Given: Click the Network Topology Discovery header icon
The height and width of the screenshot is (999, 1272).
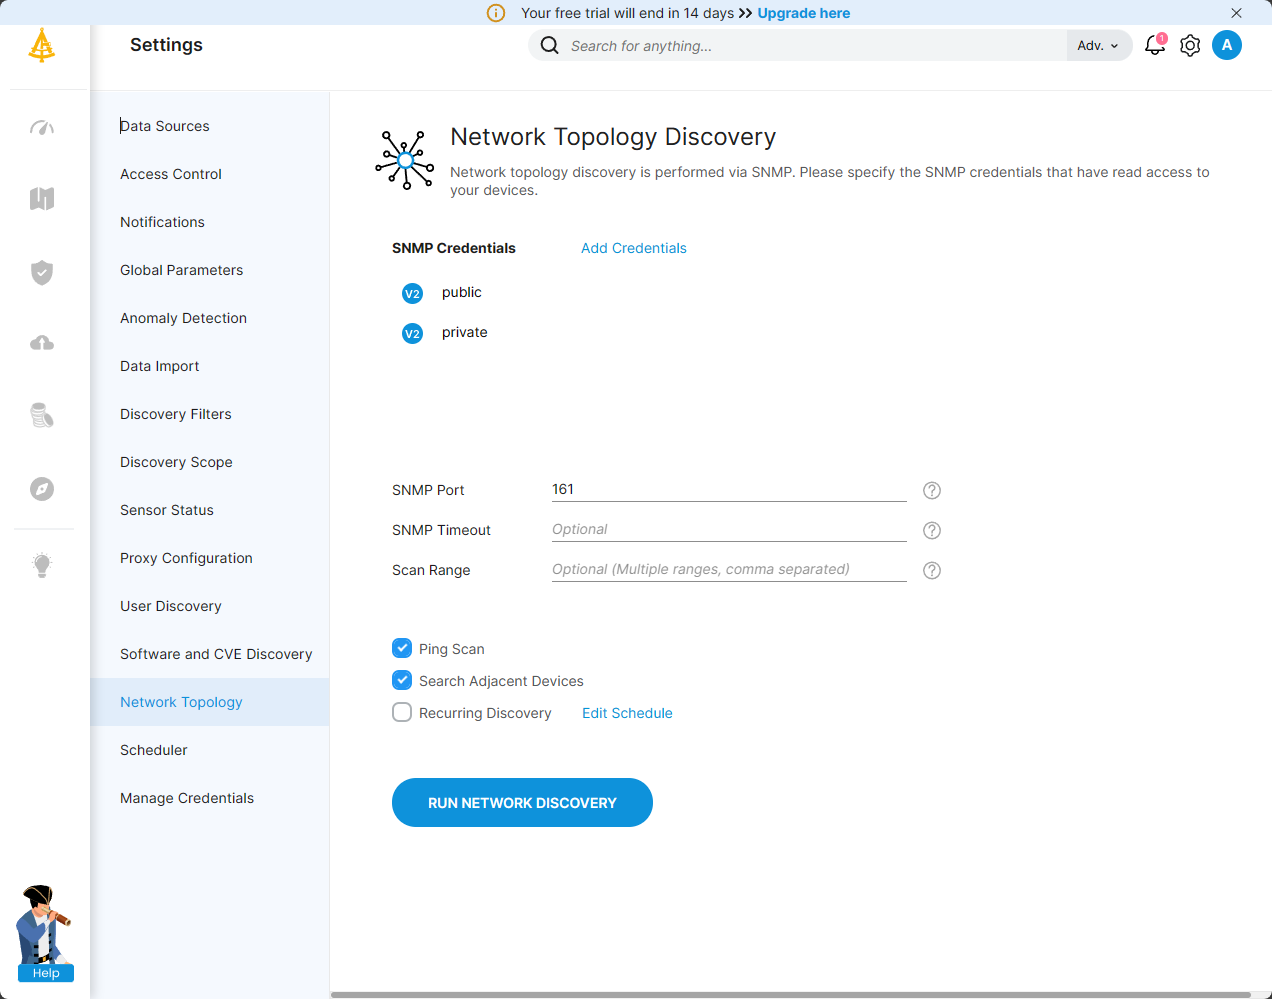Looking at the screenshot, I should 405,160.
